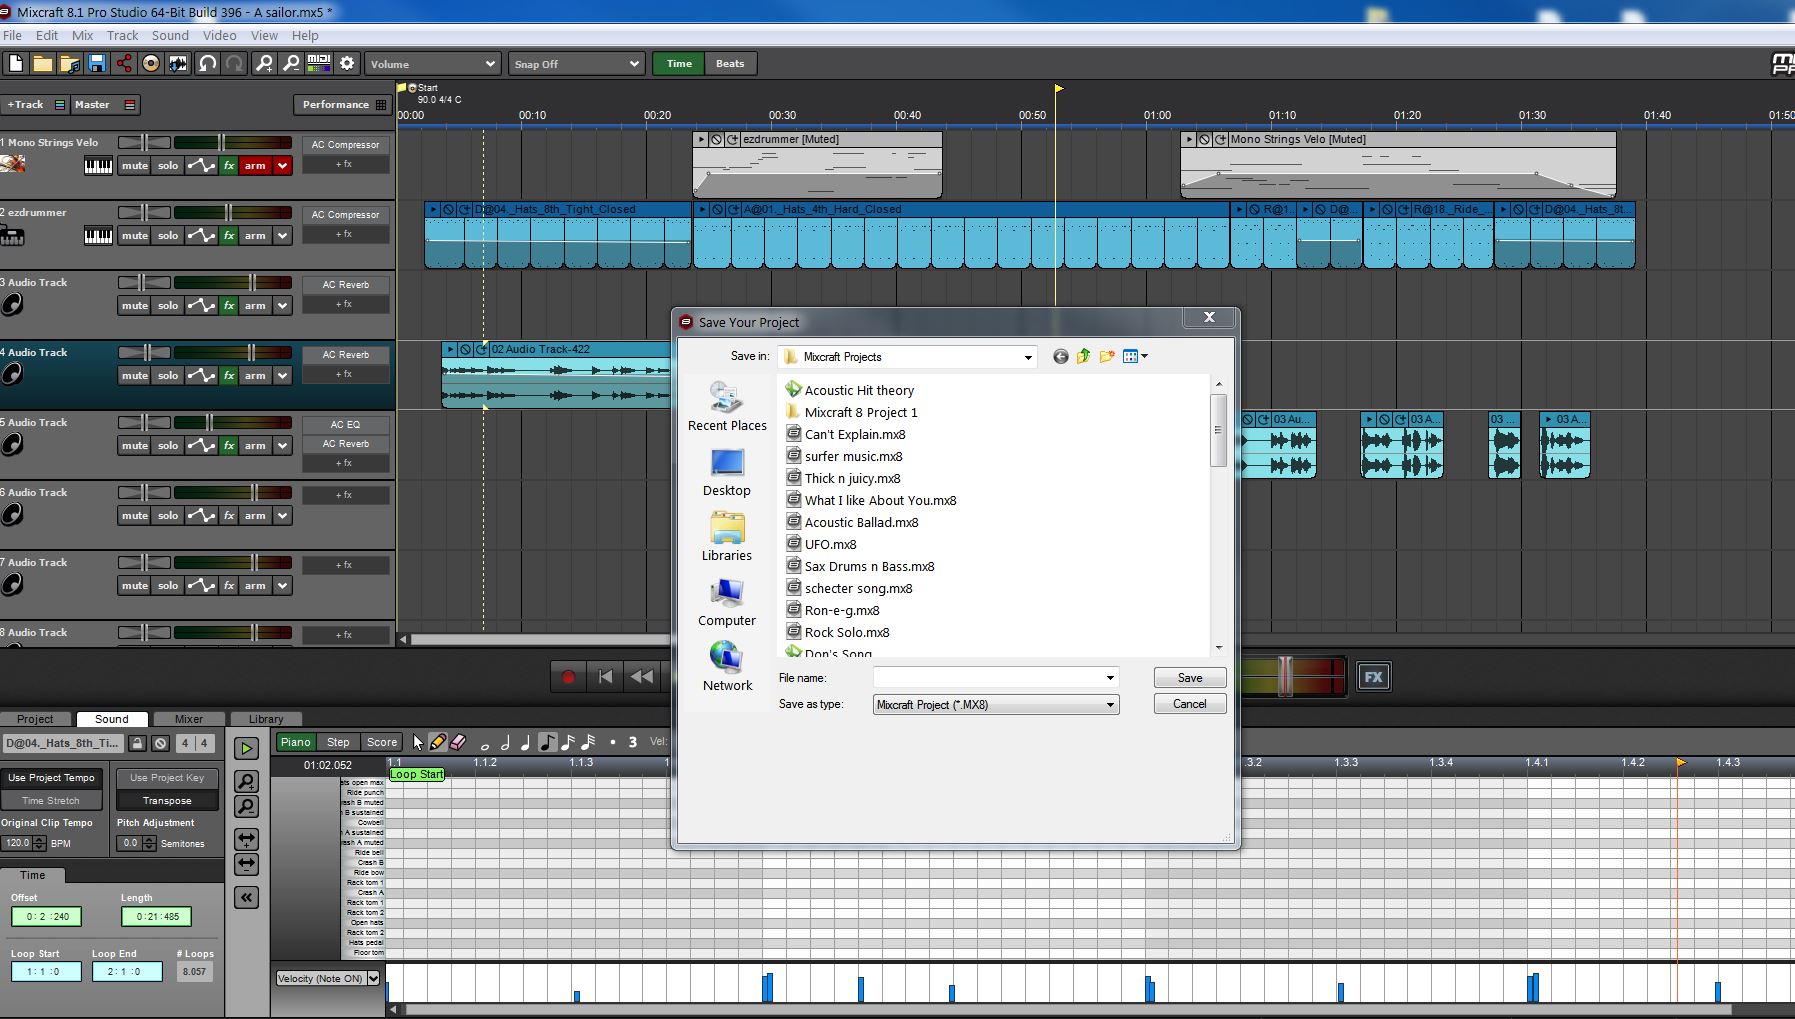Switch the timeline to Beats mode
The width and height of the screenshot is (1795, 1019).
click(730, 64)
